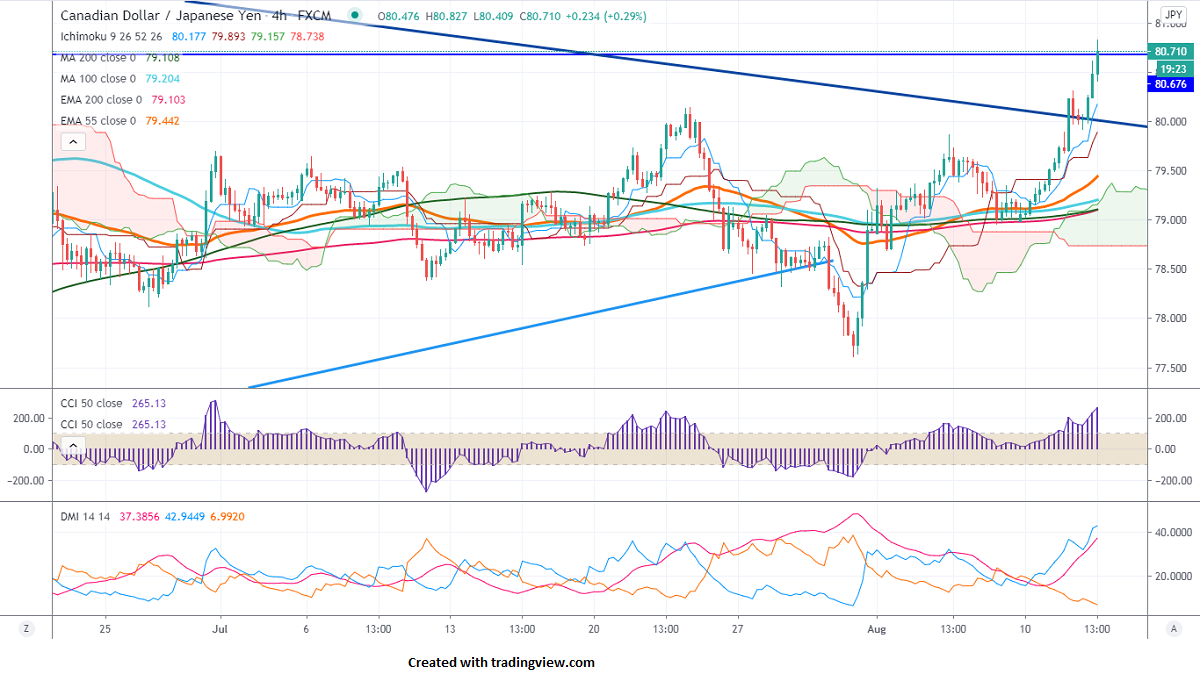1204x674 pixels.
Task: Click the MA 100 value 79.204
Action: coord(162,78)
